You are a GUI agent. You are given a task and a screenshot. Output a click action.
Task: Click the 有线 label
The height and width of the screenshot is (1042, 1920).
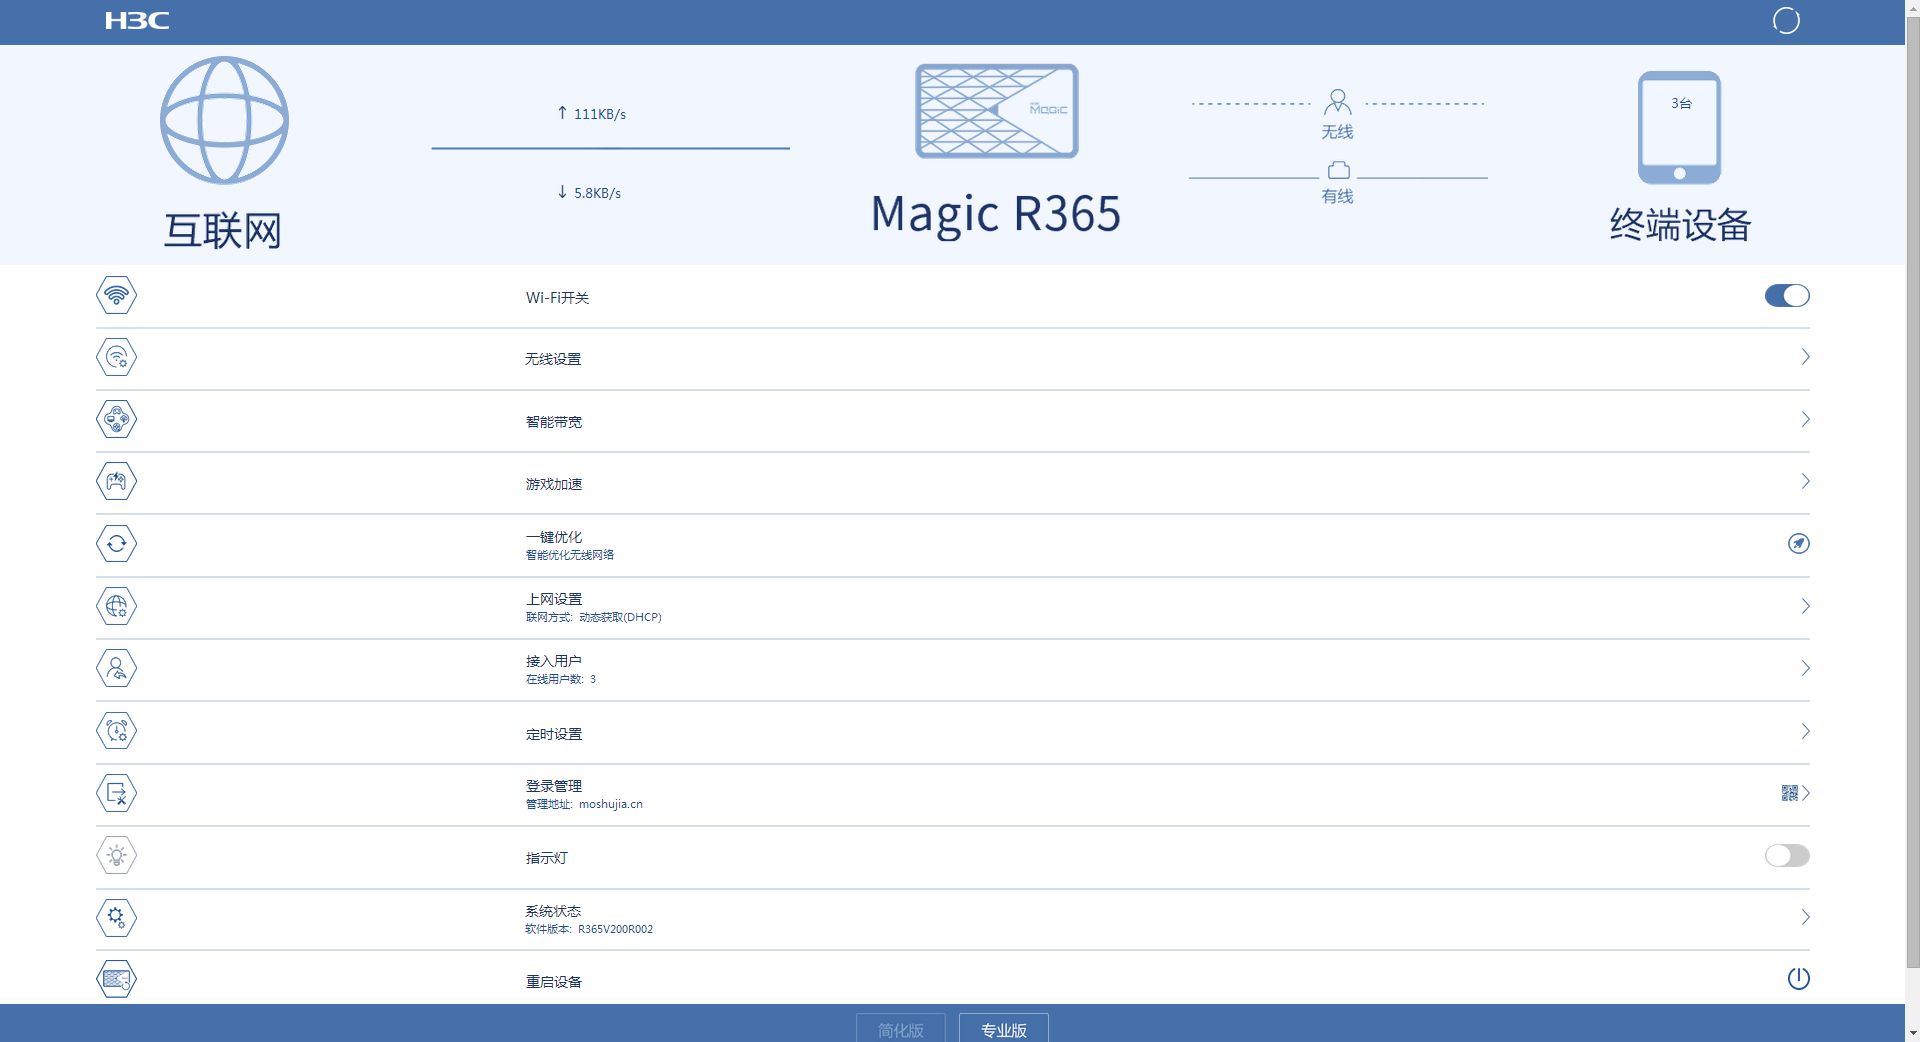1337,197
